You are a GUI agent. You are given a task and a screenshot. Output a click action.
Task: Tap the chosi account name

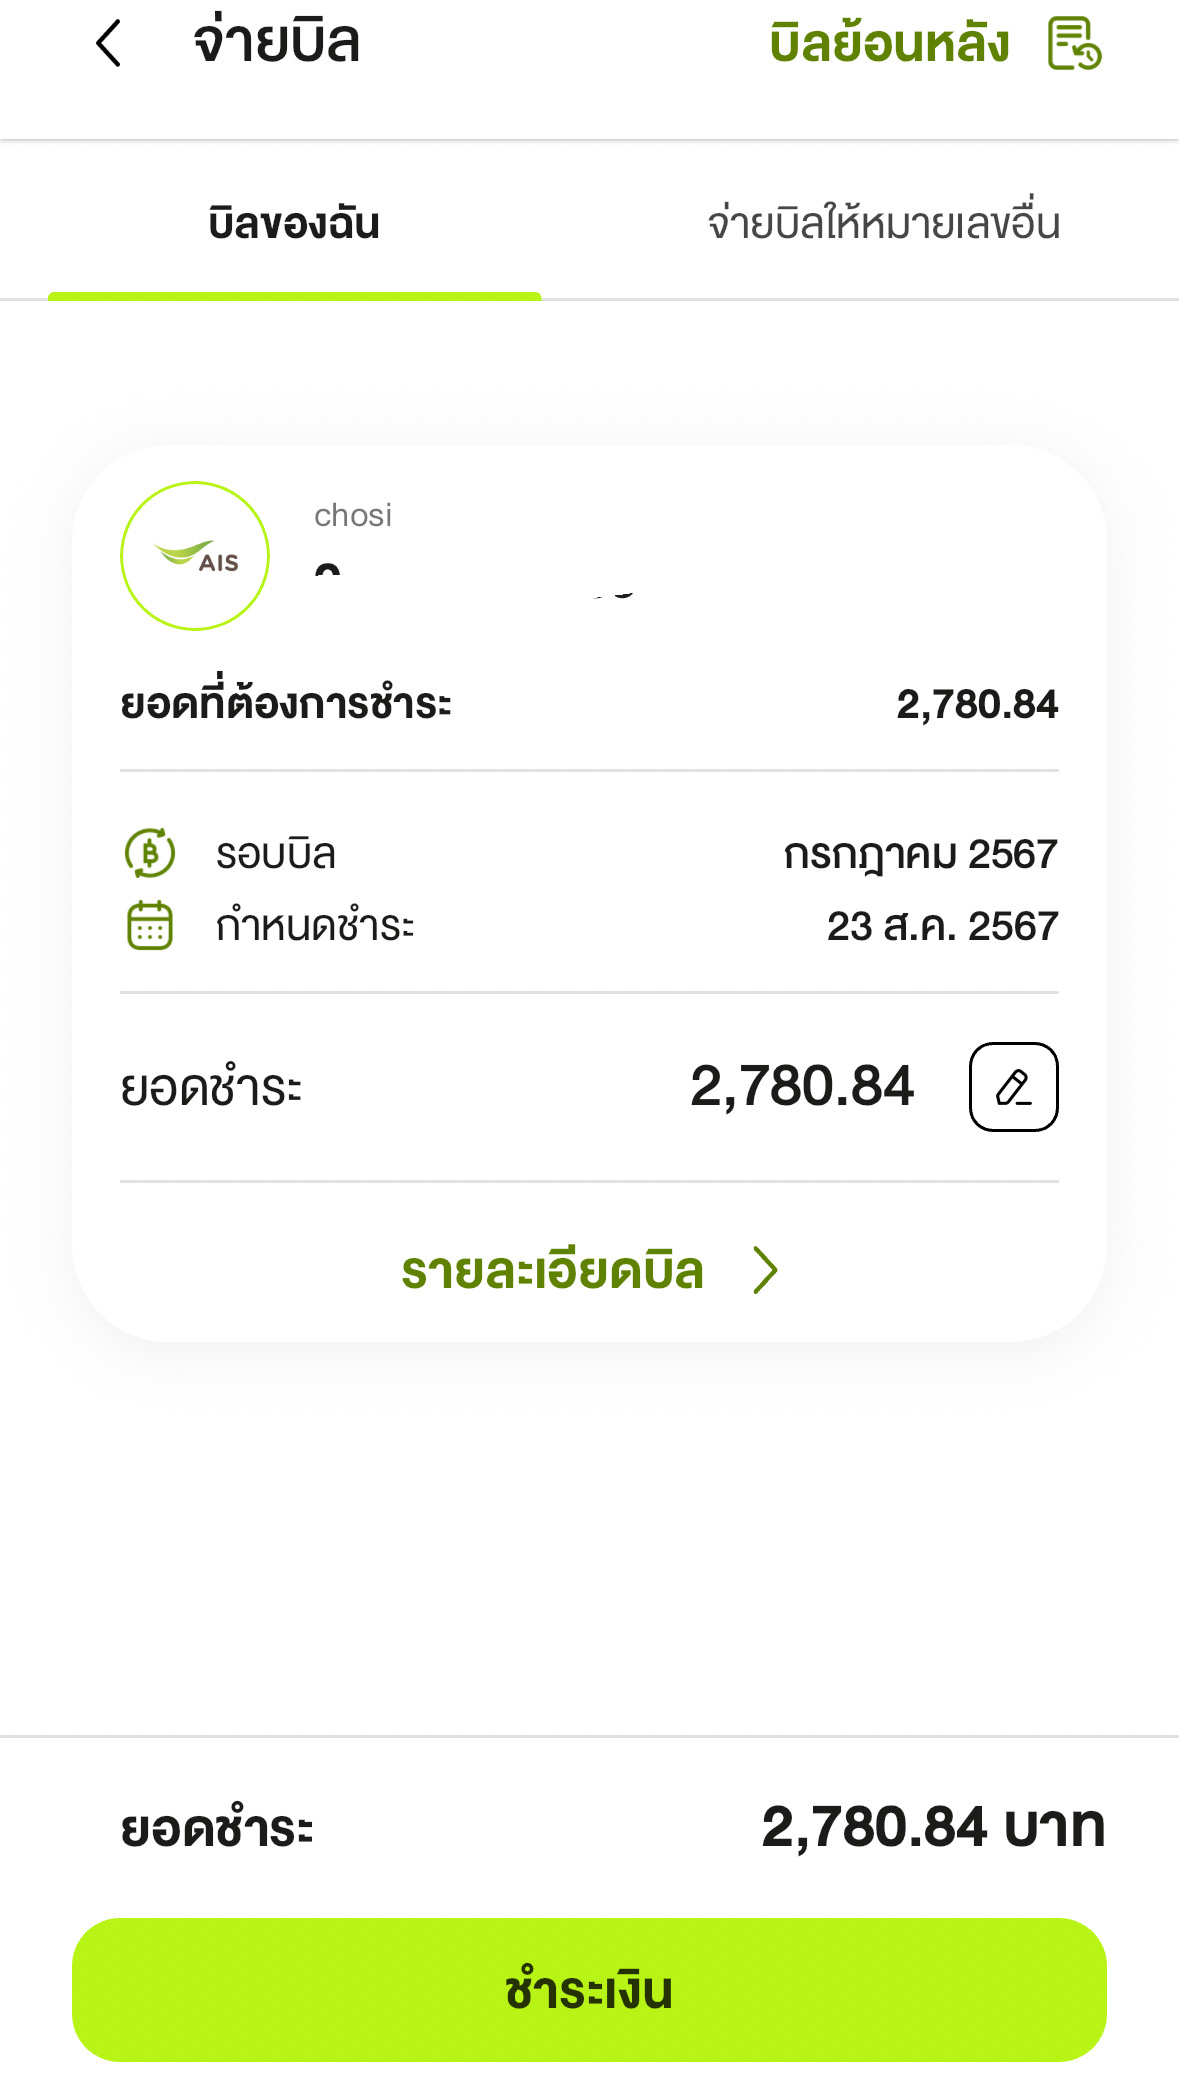click(353, 515)
